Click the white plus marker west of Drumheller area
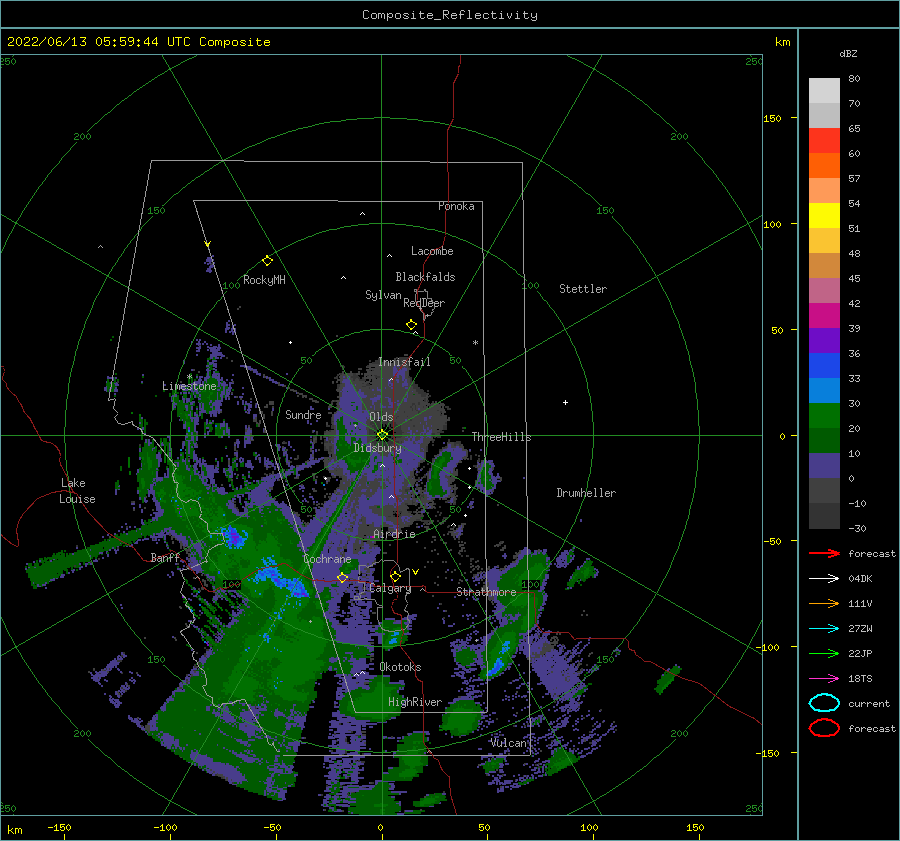Viewport: 900px width, 841px height. point(565,402)
